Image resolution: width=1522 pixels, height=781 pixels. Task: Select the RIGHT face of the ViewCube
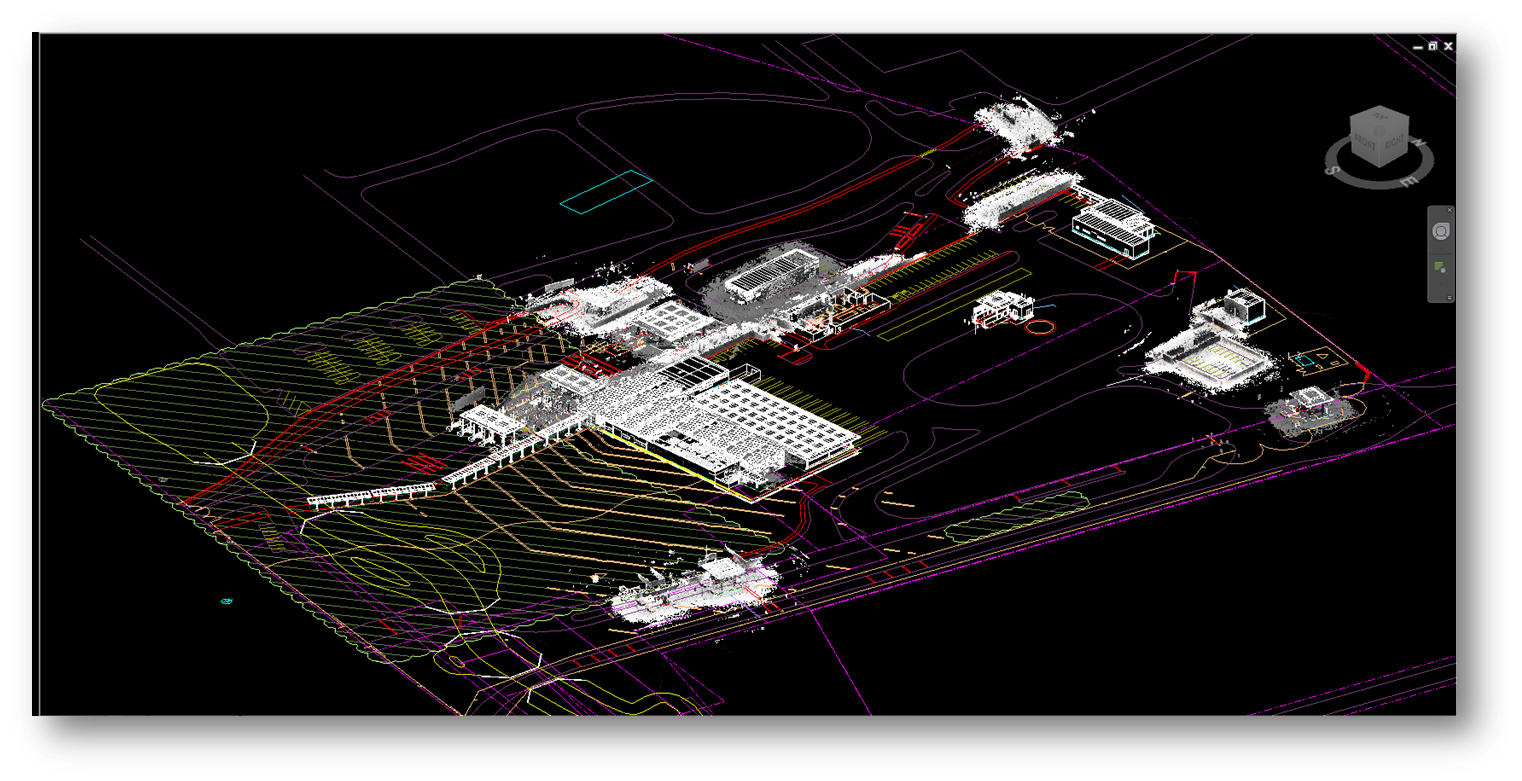(x=1394, y=142)
